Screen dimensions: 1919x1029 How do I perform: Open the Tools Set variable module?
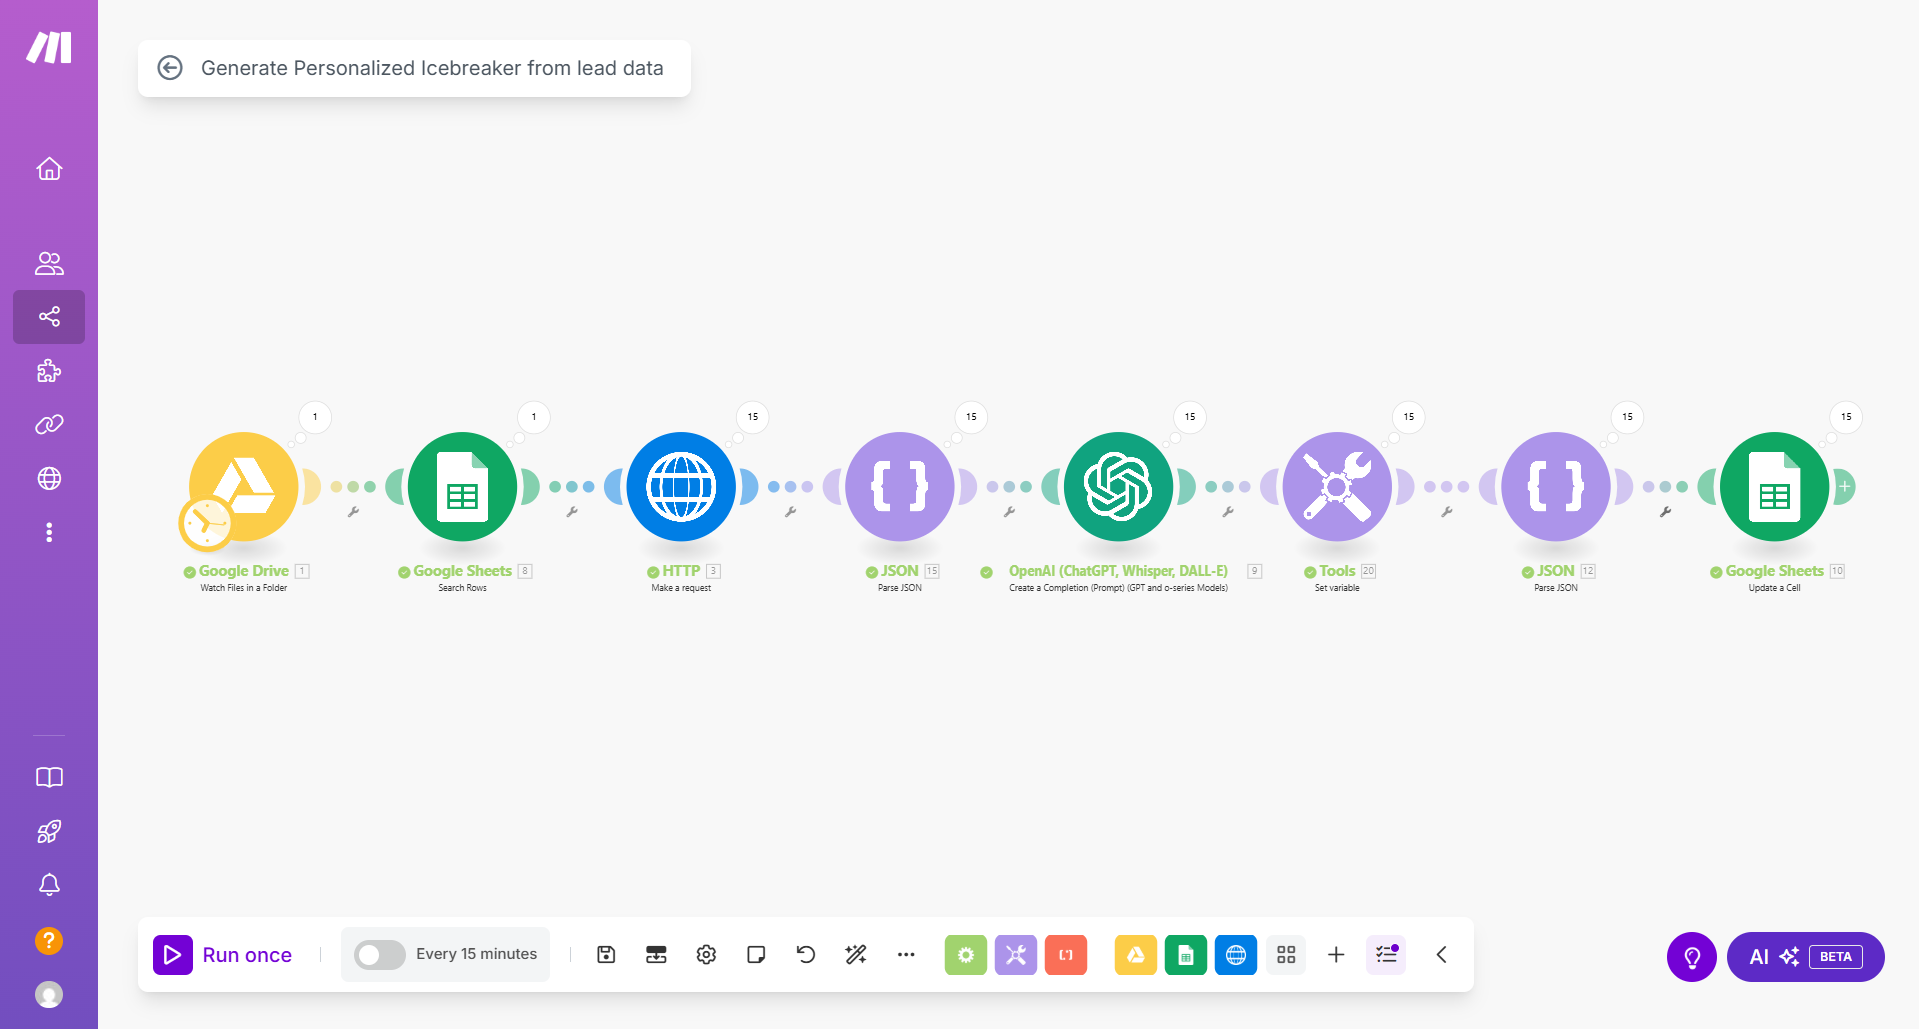(1337, 487)
